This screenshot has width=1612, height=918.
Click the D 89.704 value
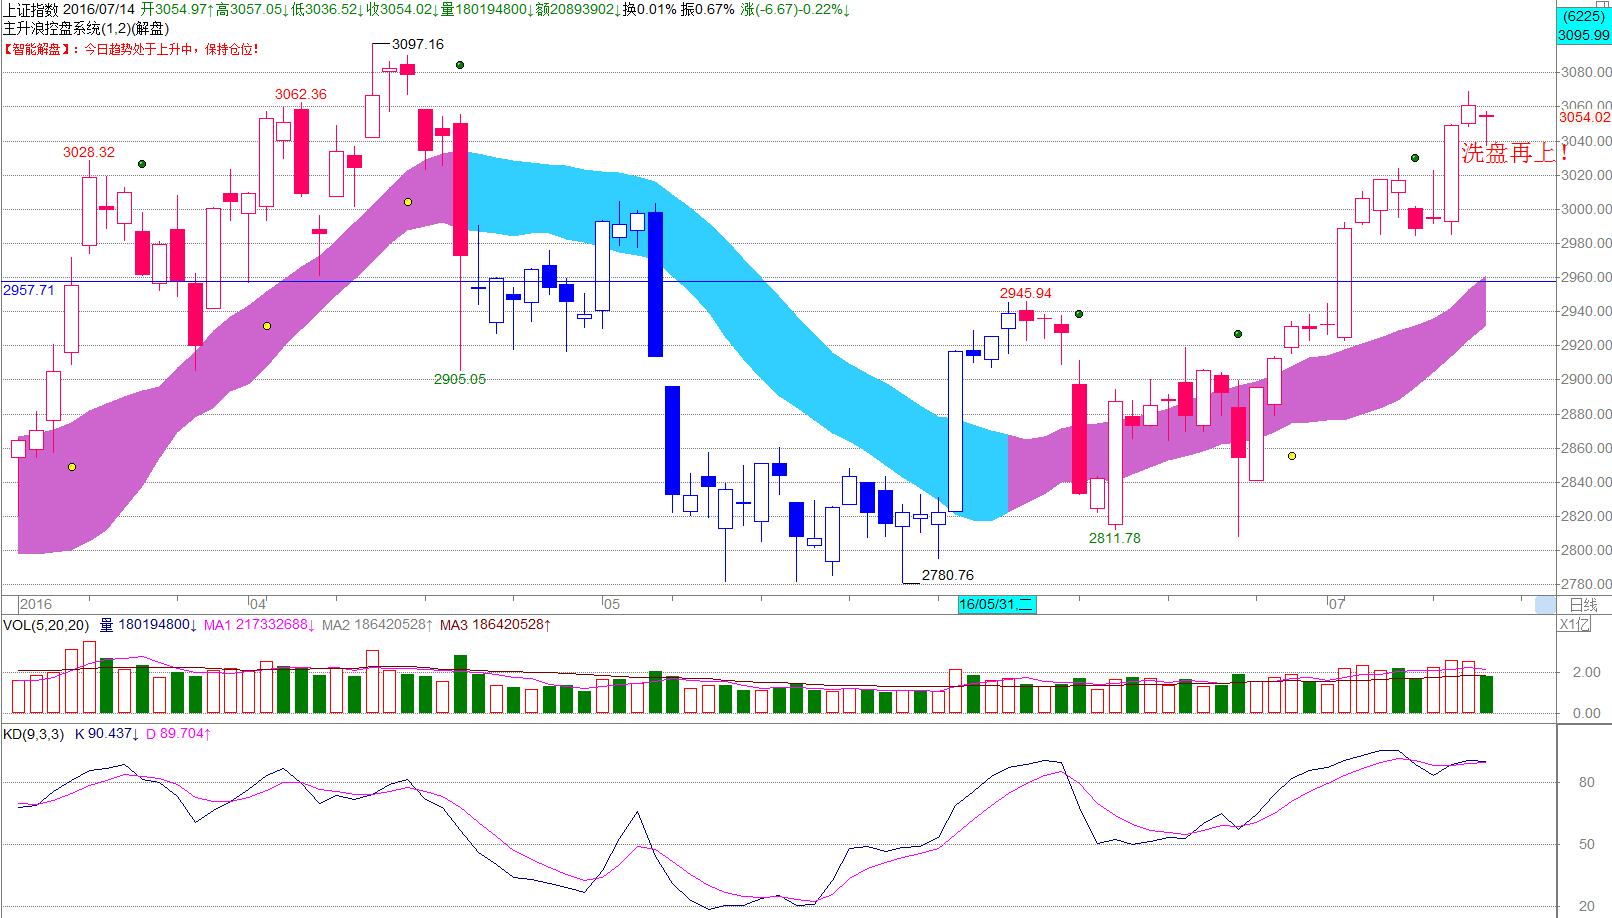click(x=178, y=734)
